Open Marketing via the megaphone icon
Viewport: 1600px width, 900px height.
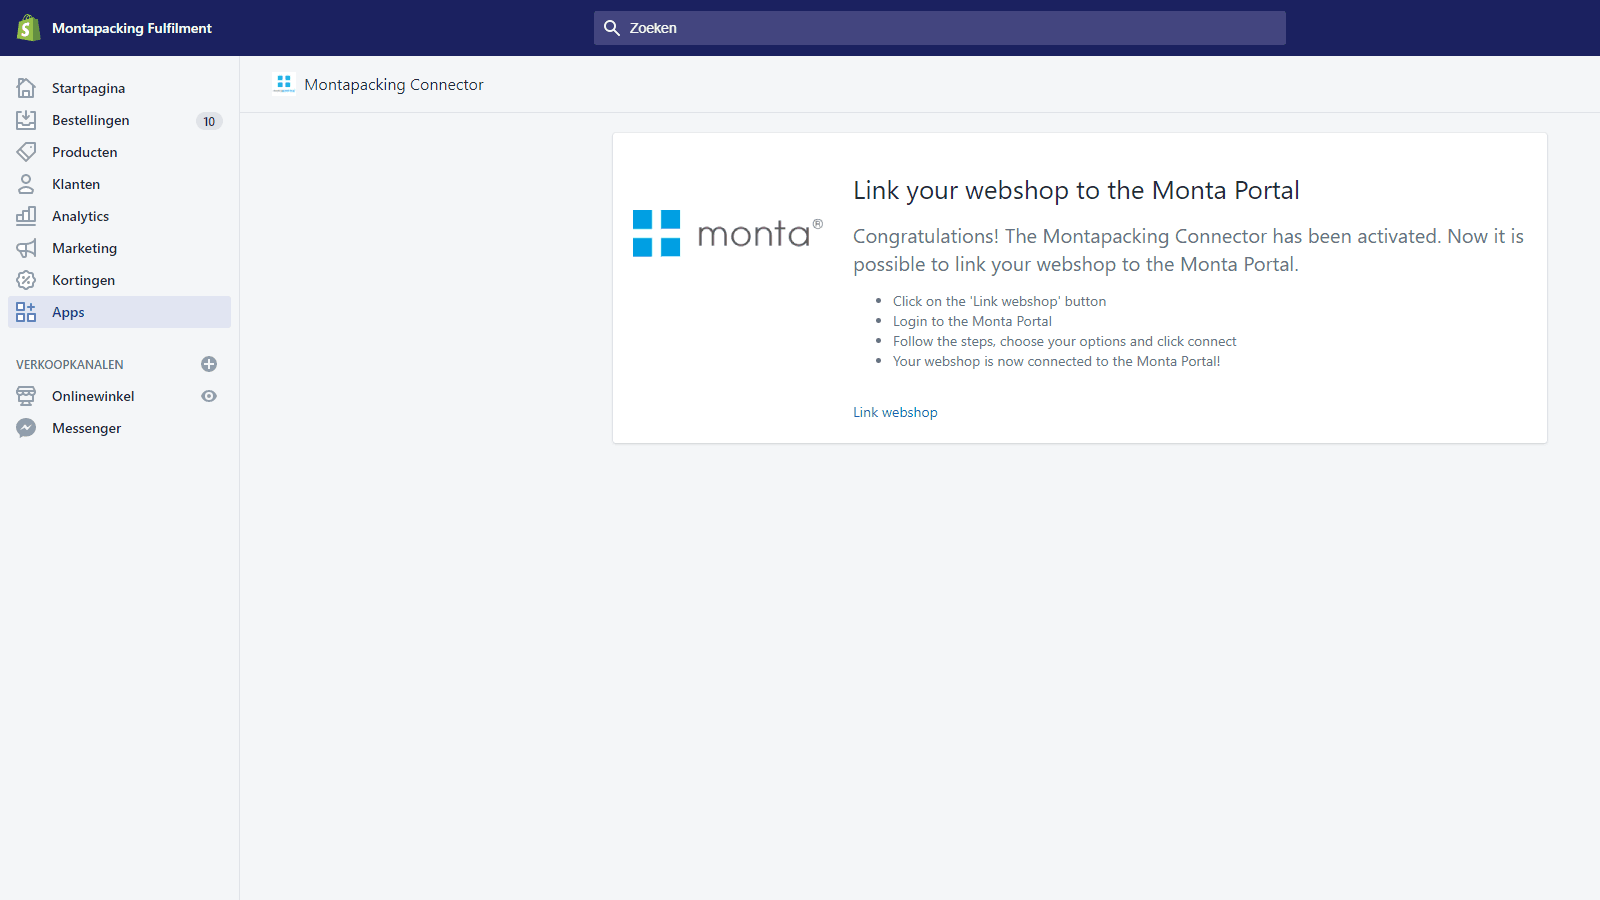26,248
